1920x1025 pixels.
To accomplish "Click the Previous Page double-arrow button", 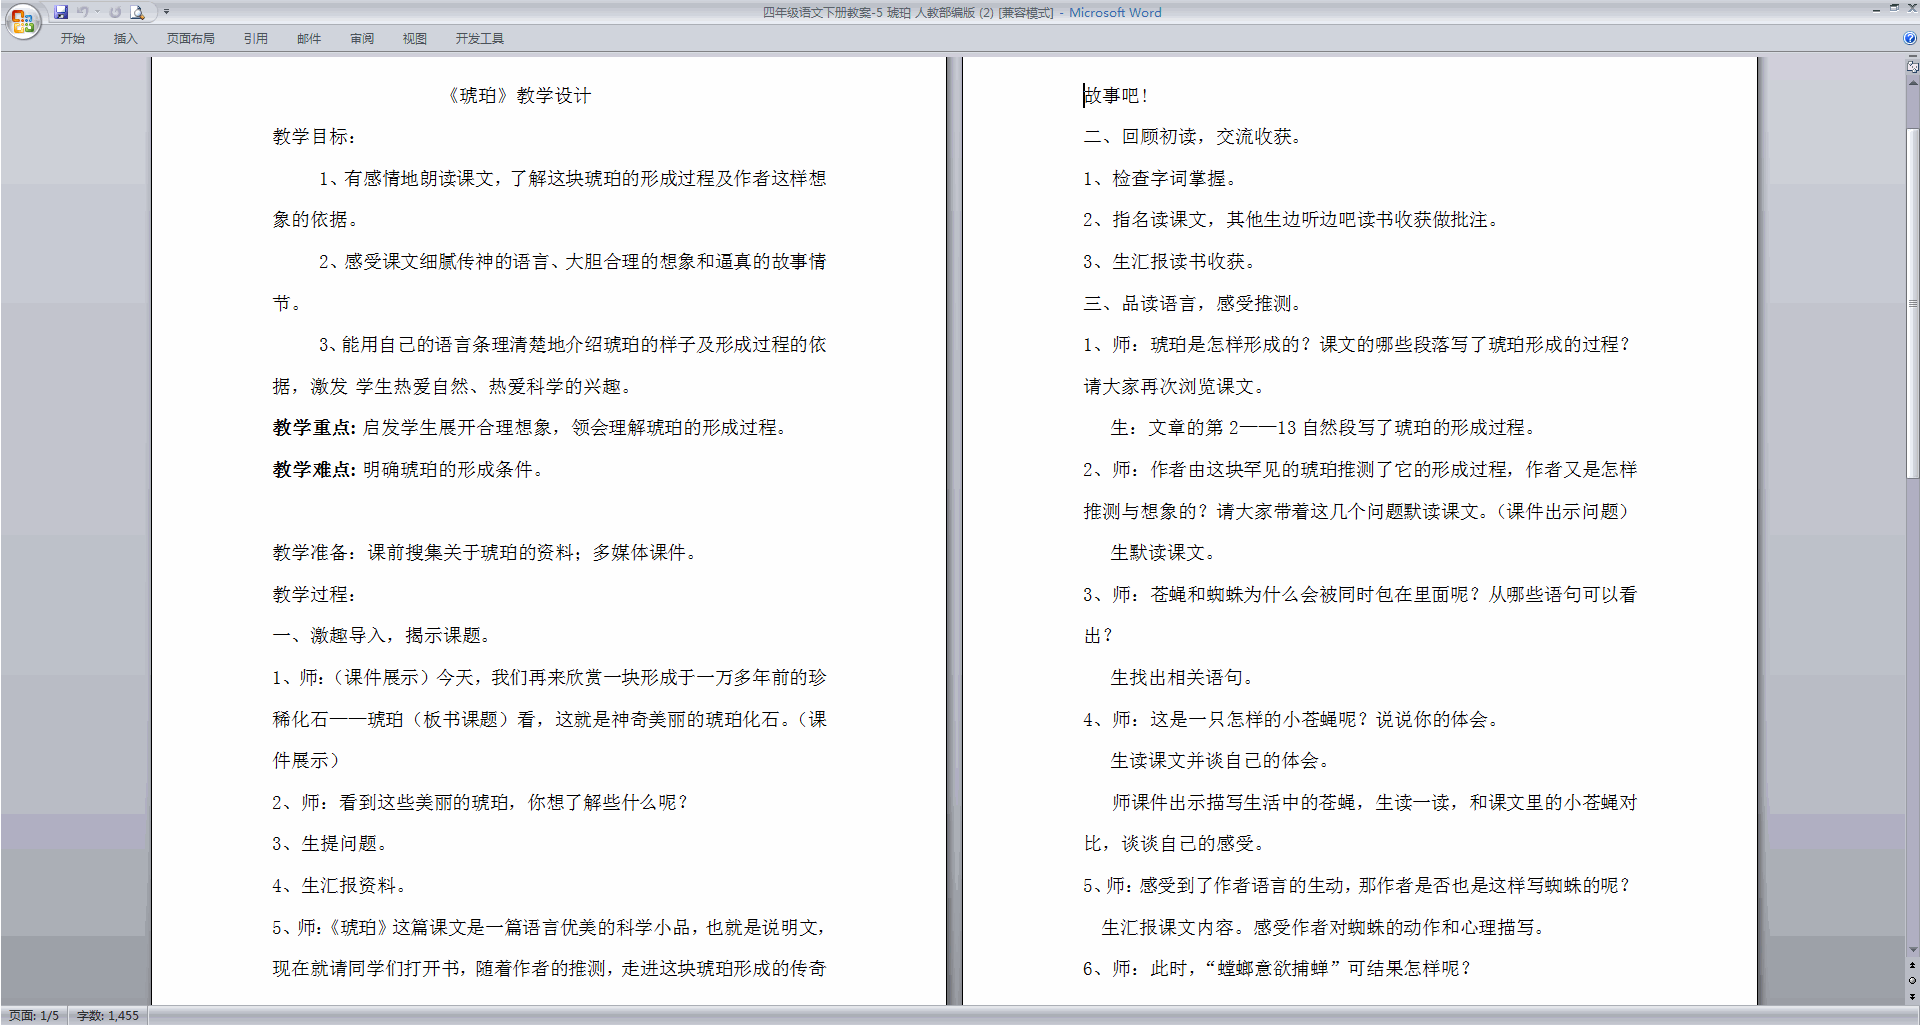I will [1912, 966].
